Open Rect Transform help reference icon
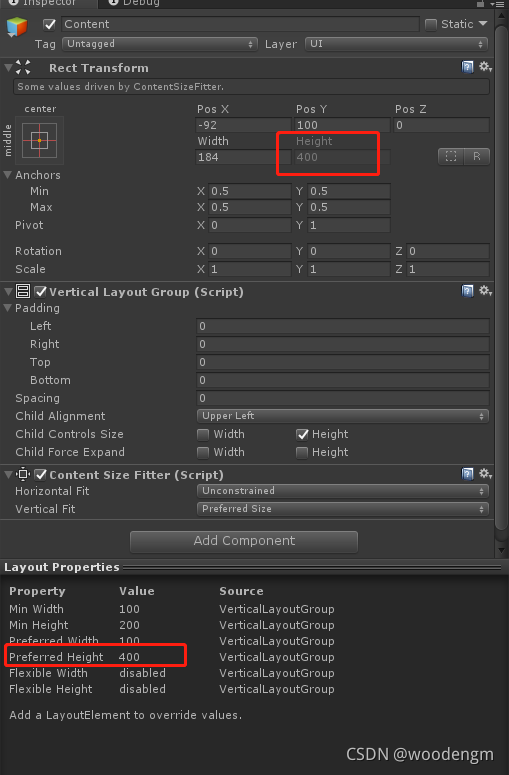Image resolution: width=509 pixels, height=775 pixels. (x=467, y=67)
